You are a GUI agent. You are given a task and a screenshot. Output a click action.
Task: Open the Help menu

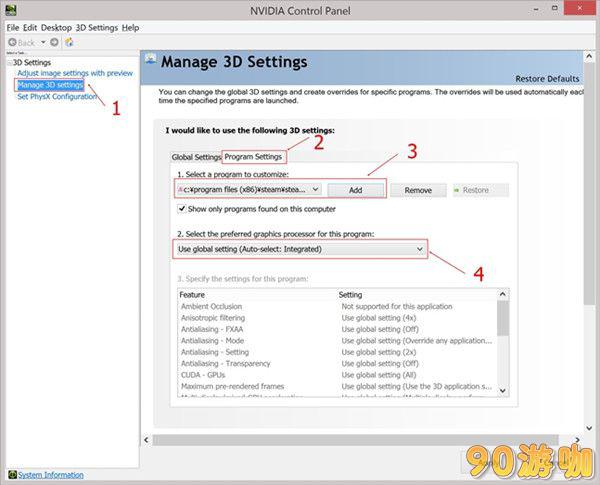(130, 28)
